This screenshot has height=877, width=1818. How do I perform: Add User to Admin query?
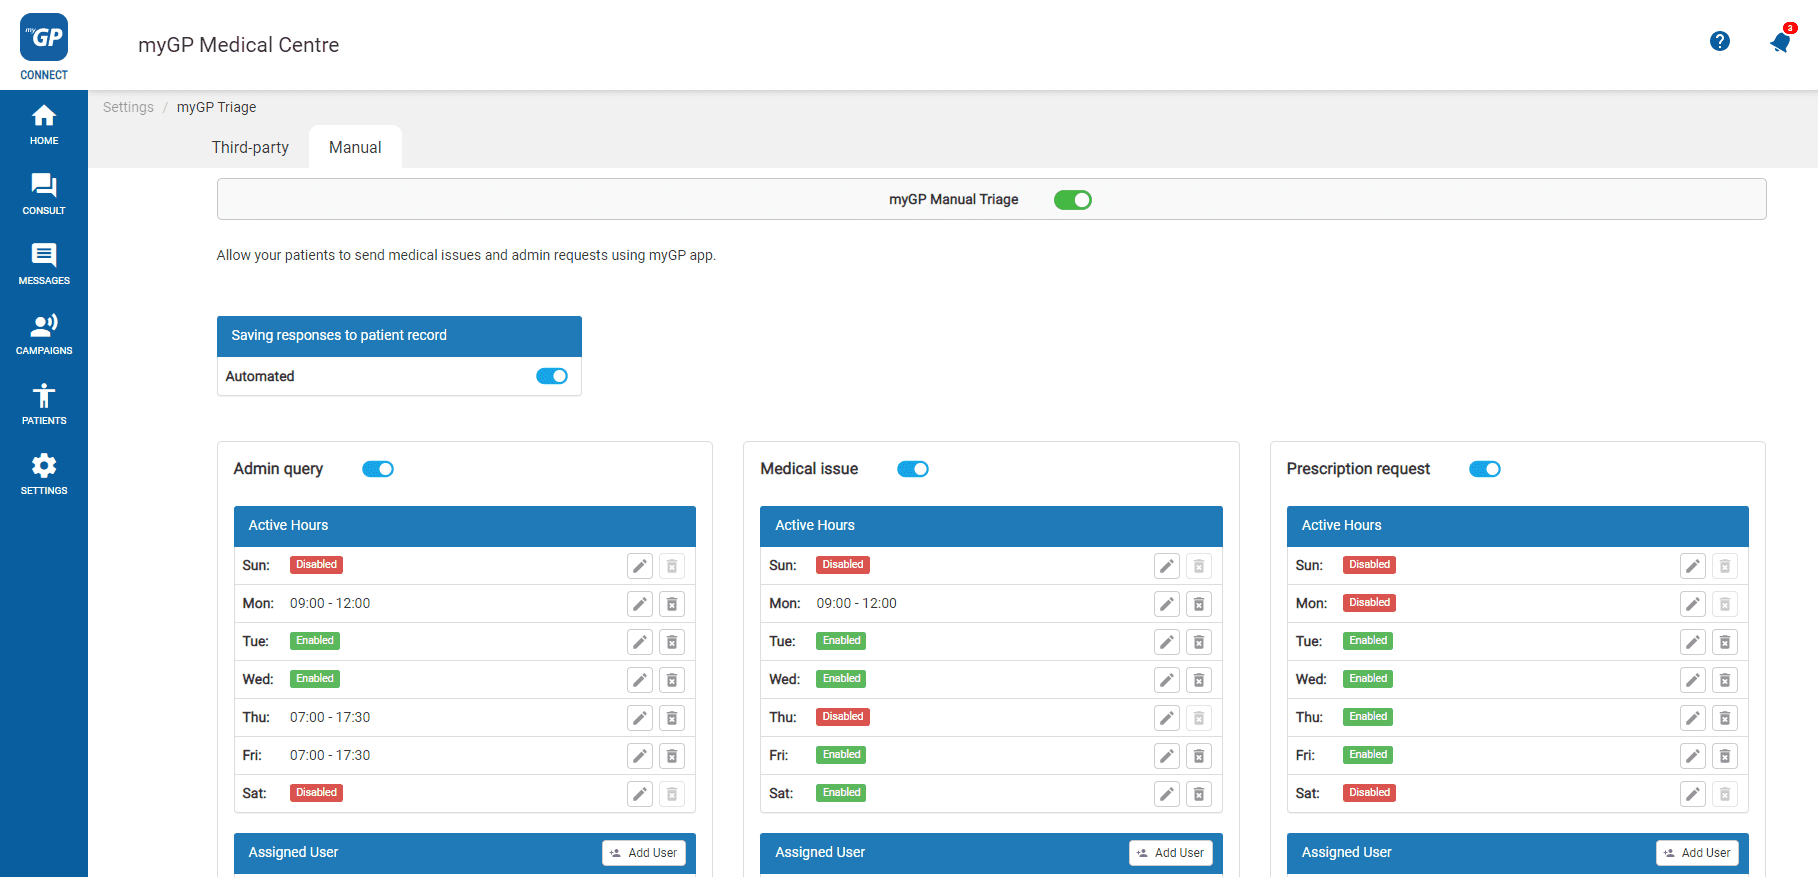coord(644,853)
